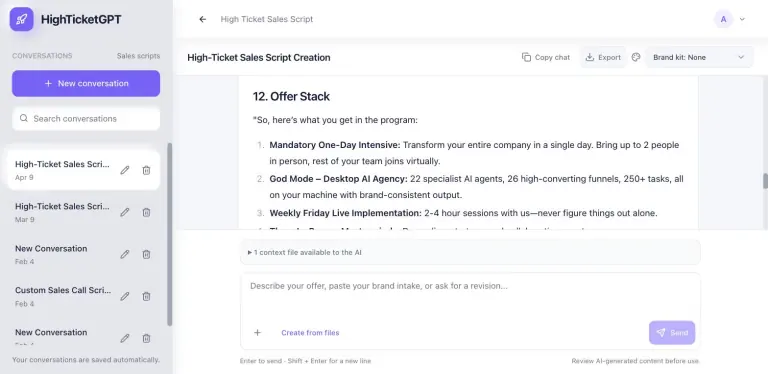
Task: Click trash icon for bottom New Conversation
Action: tap(146, 338)
